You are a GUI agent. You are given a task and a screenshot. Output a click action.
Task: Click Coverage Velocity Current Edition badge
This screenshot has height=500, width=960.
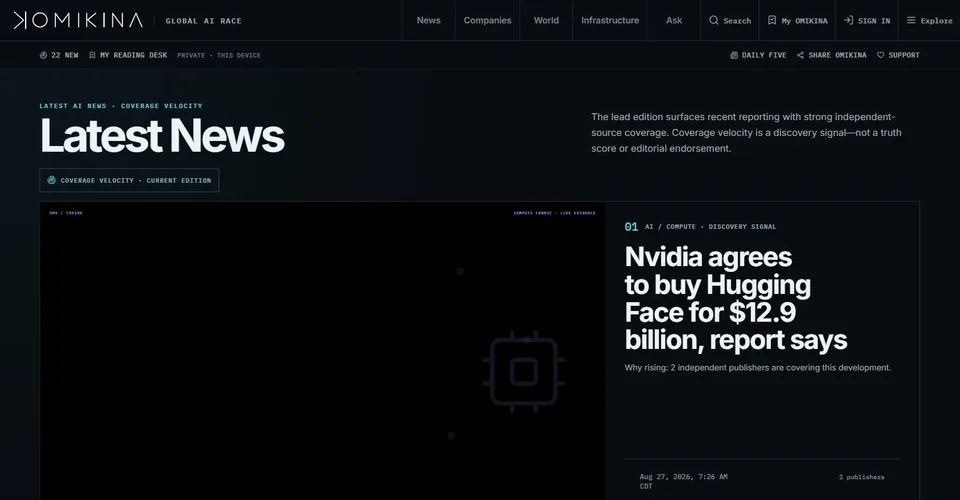(x=129, y=180)
